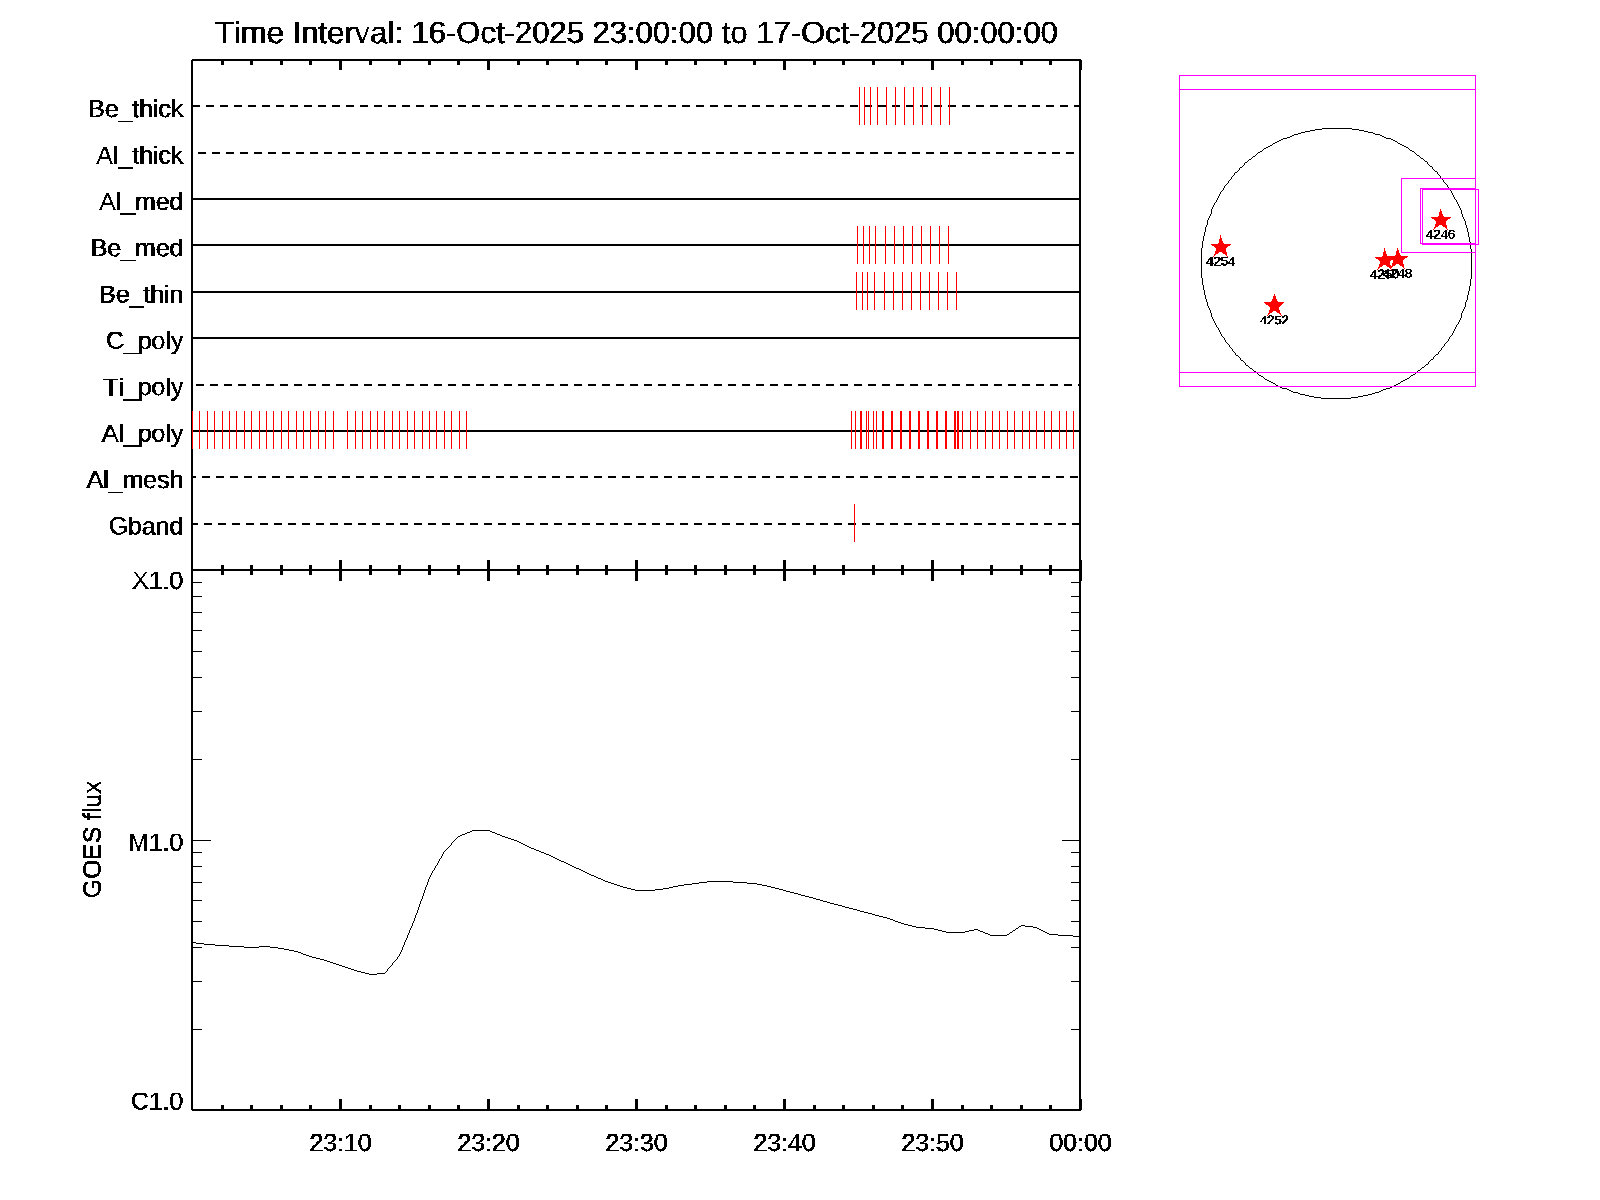Click the red star for region 4254
The height and width of the screenshot is (1200, 1600).
[x=1221, y=247]
